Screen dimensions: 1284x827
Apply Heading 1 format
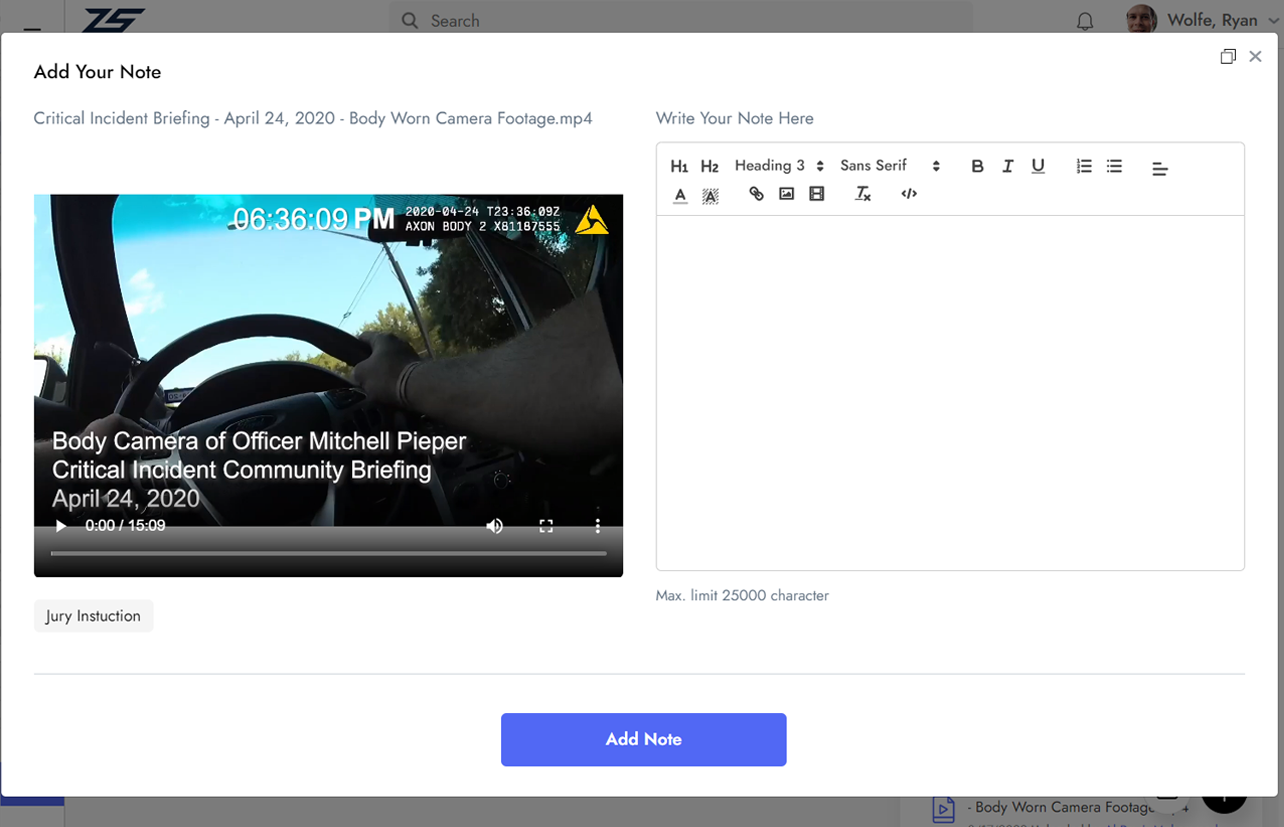(679, 167)
